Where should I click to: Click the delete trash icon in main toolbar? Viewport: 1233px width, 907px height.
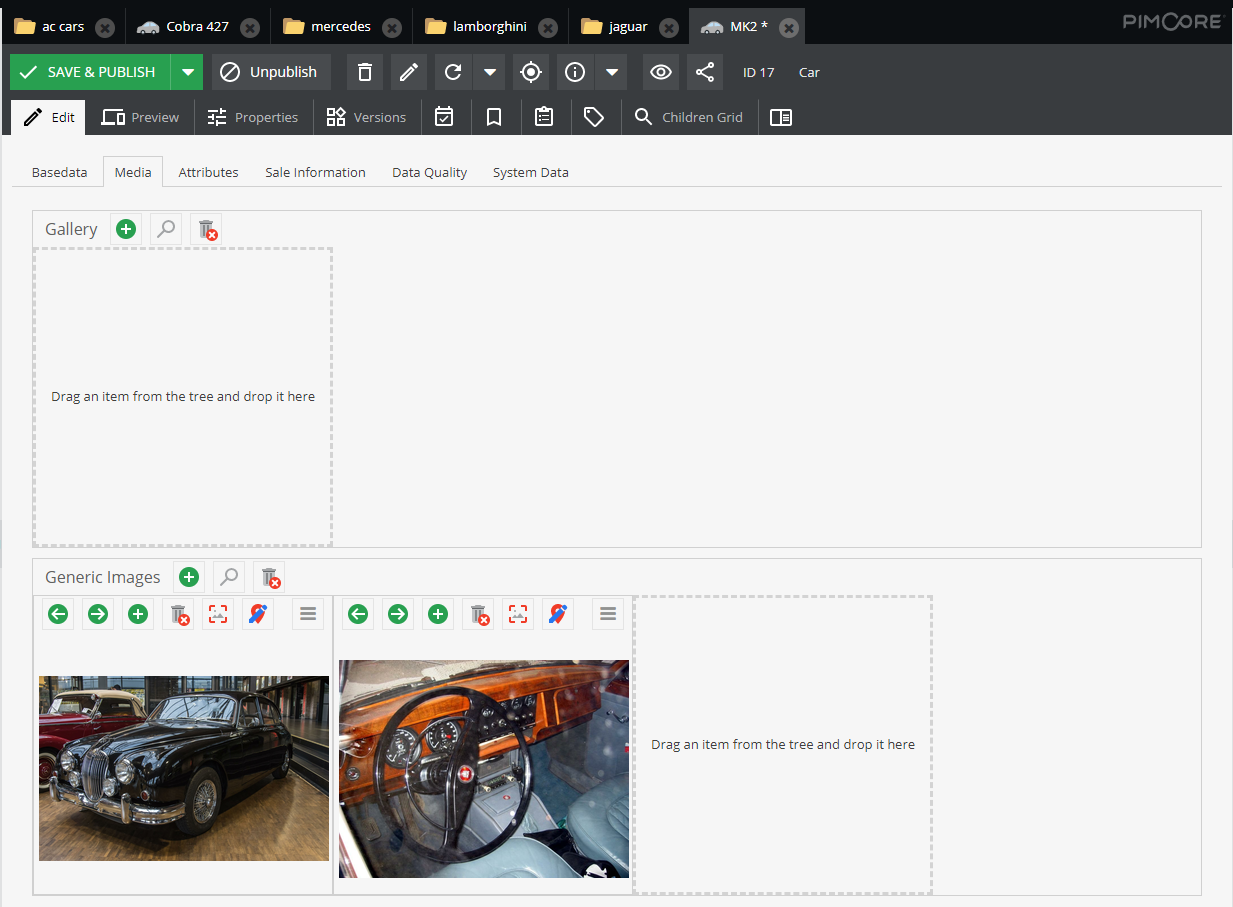(x=365, y=72)
